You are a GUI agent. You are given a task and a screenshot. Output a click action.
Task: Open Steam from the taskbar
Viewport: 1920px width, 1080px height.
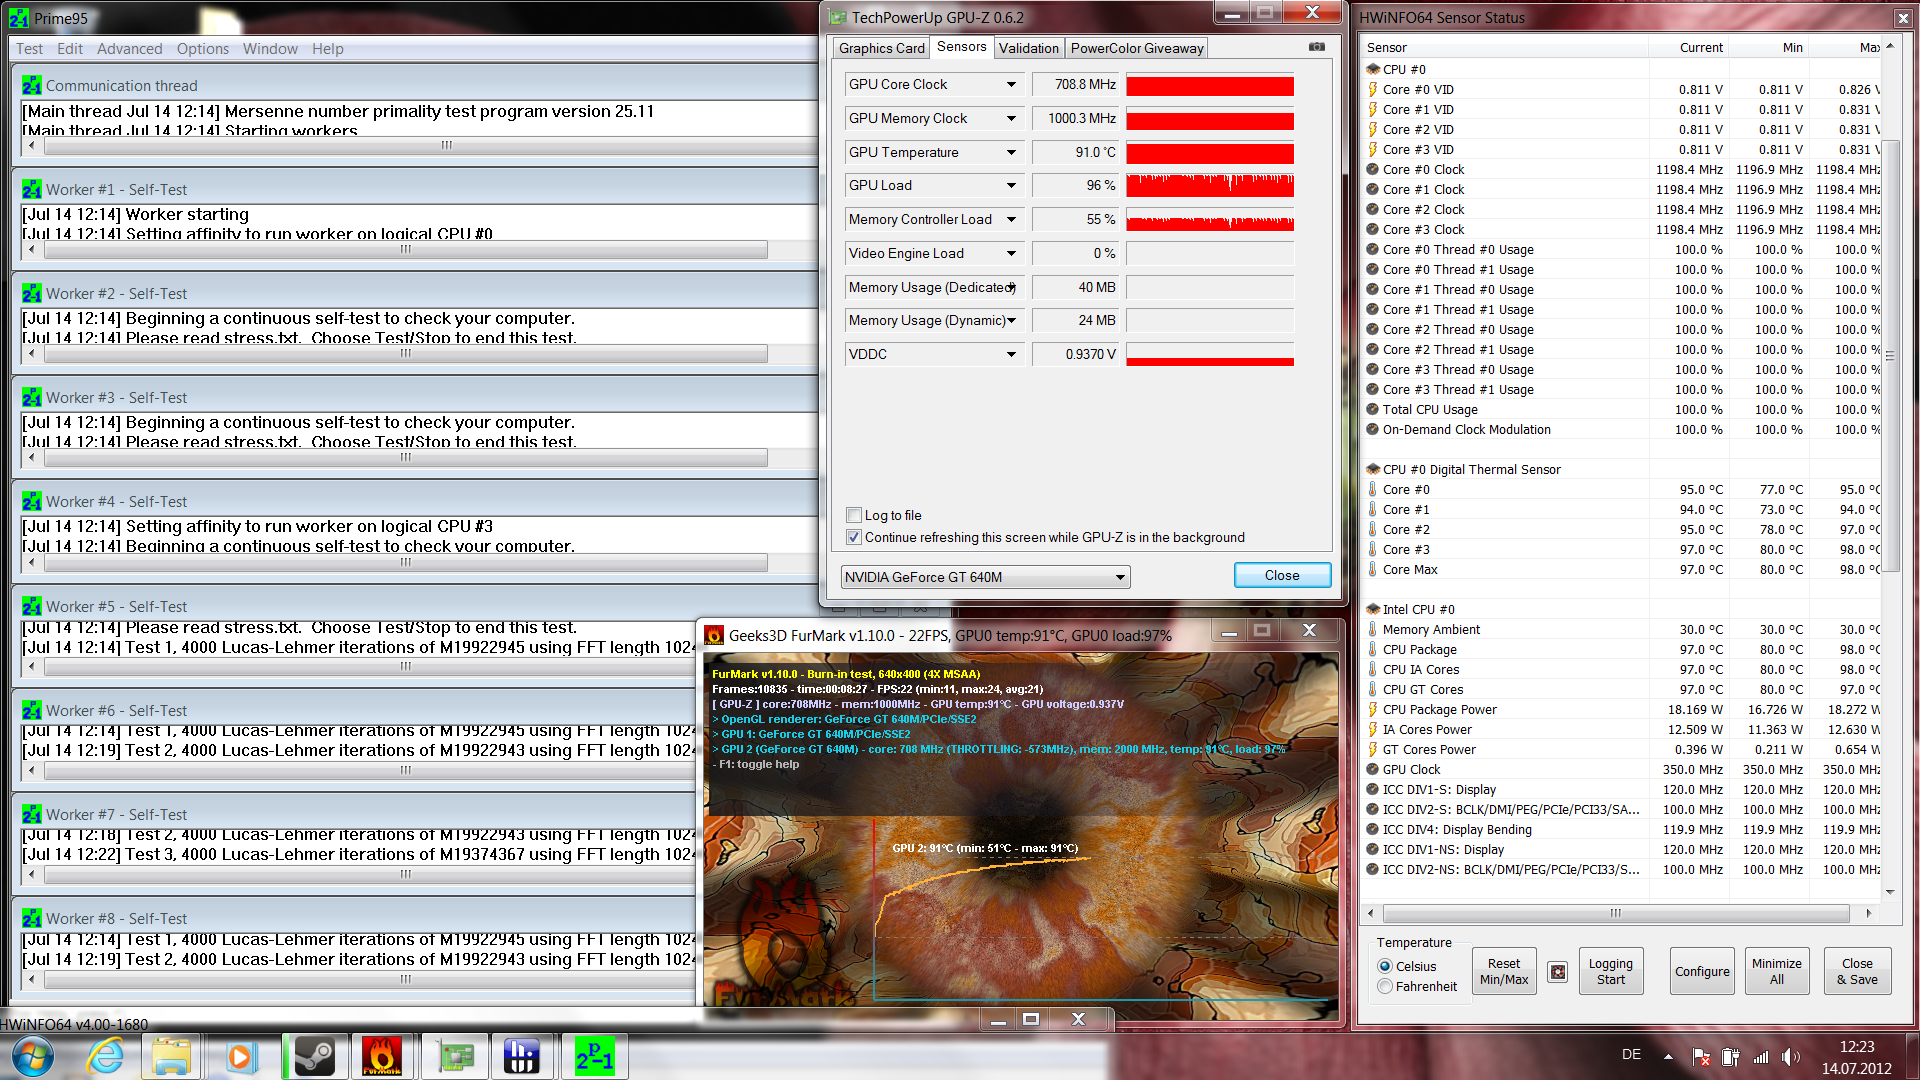click(x=314, y=1057)
